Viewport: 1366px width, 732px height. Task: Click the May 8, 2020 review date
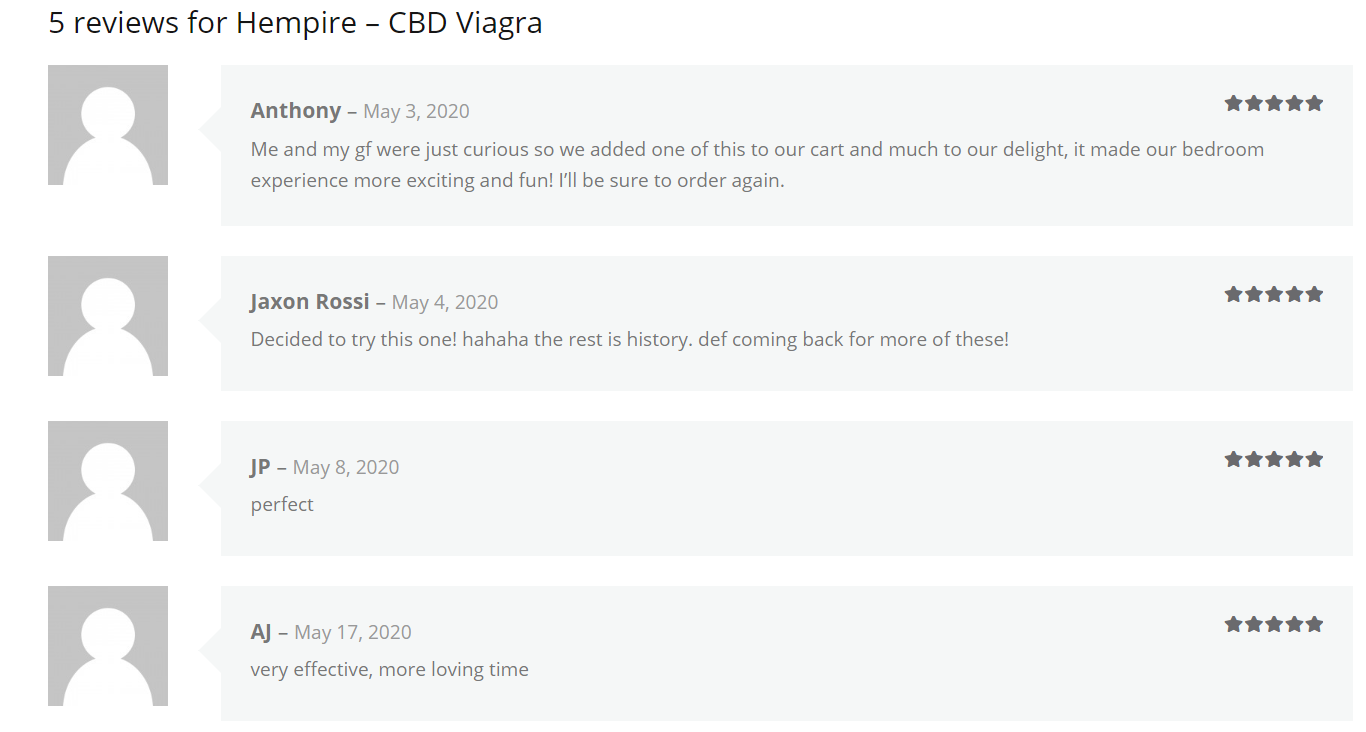346,467
